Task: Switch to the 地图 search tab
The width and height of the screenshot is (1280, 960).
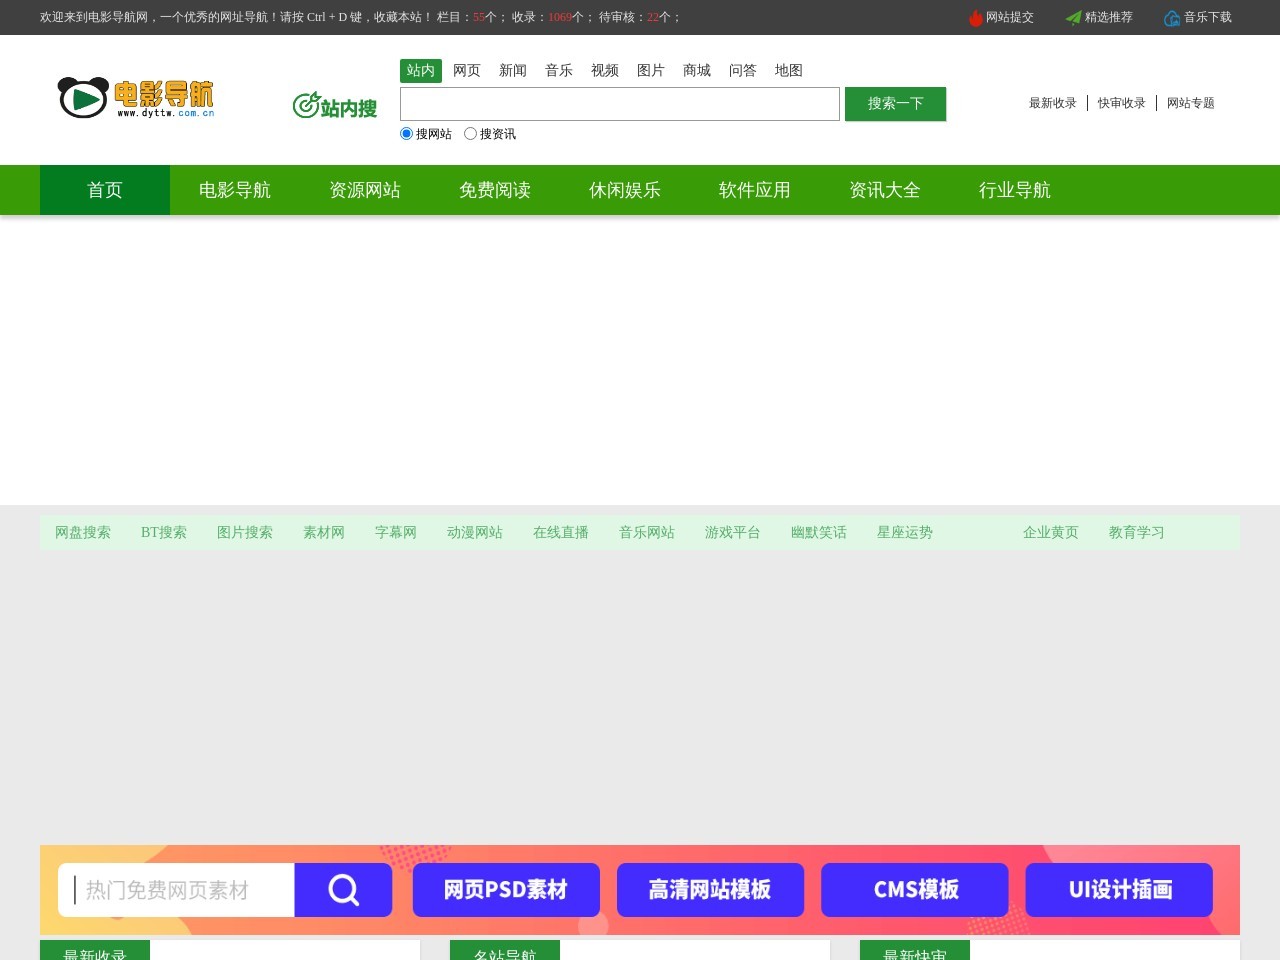Action: (x=789, y=70)
